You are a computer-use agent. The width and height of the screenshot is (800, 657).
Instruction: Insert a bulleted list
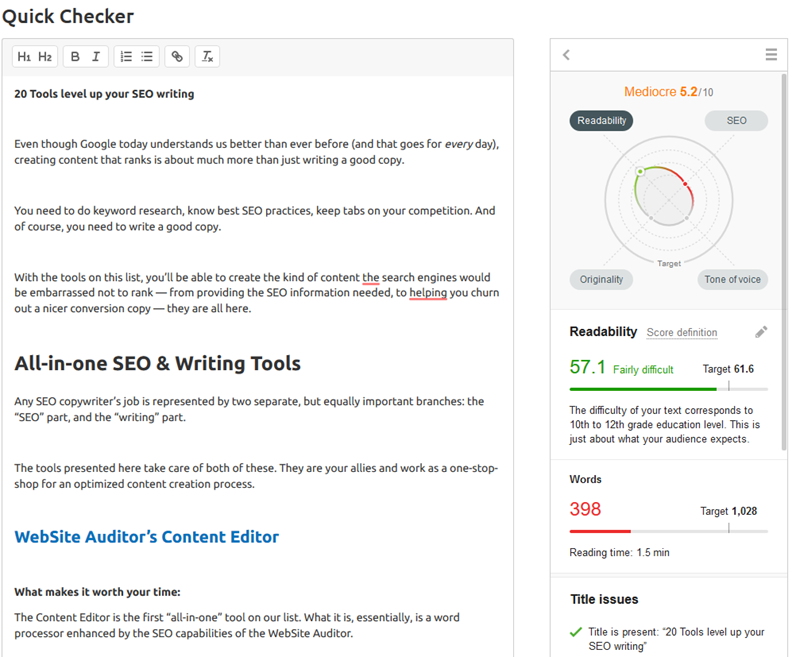(x=147, y=57)
